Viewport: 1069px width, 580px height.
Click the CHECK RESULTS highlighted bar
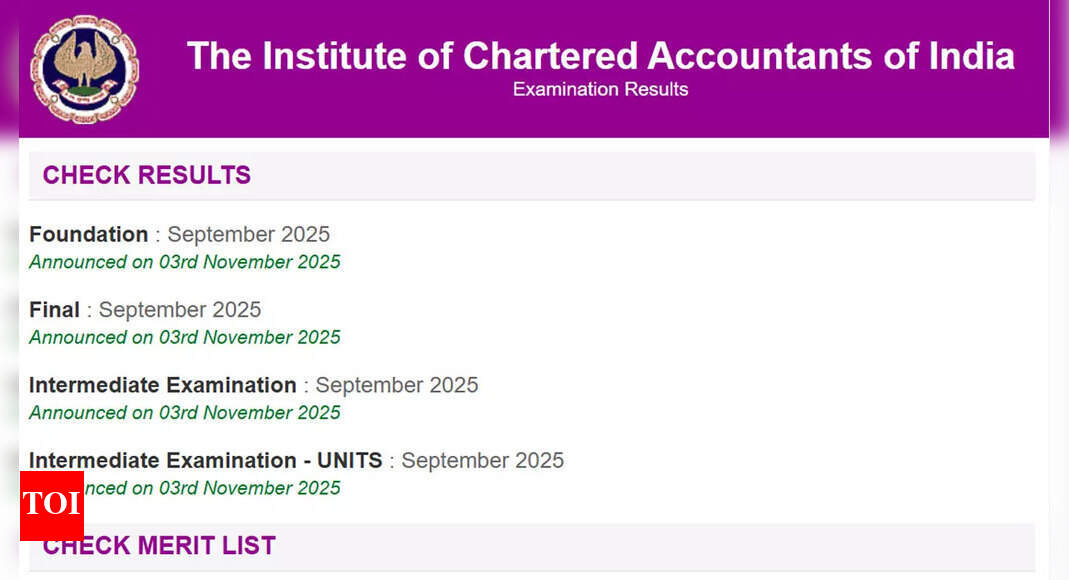point(530,175)
